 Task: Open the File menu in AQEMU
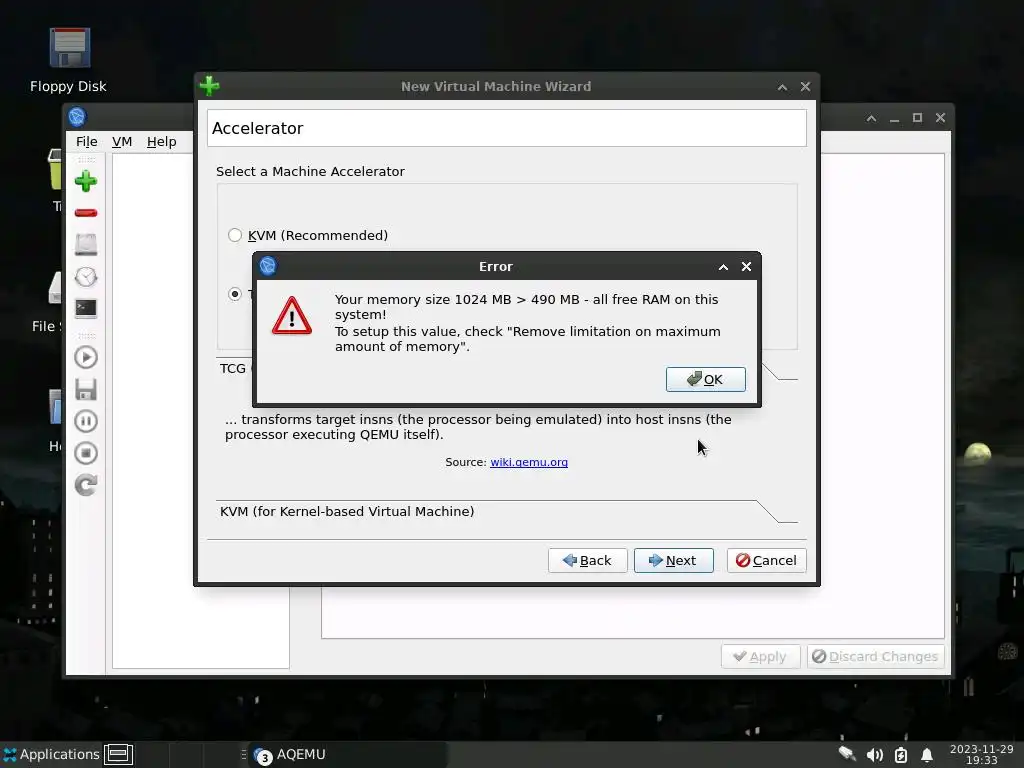(86, 142)
